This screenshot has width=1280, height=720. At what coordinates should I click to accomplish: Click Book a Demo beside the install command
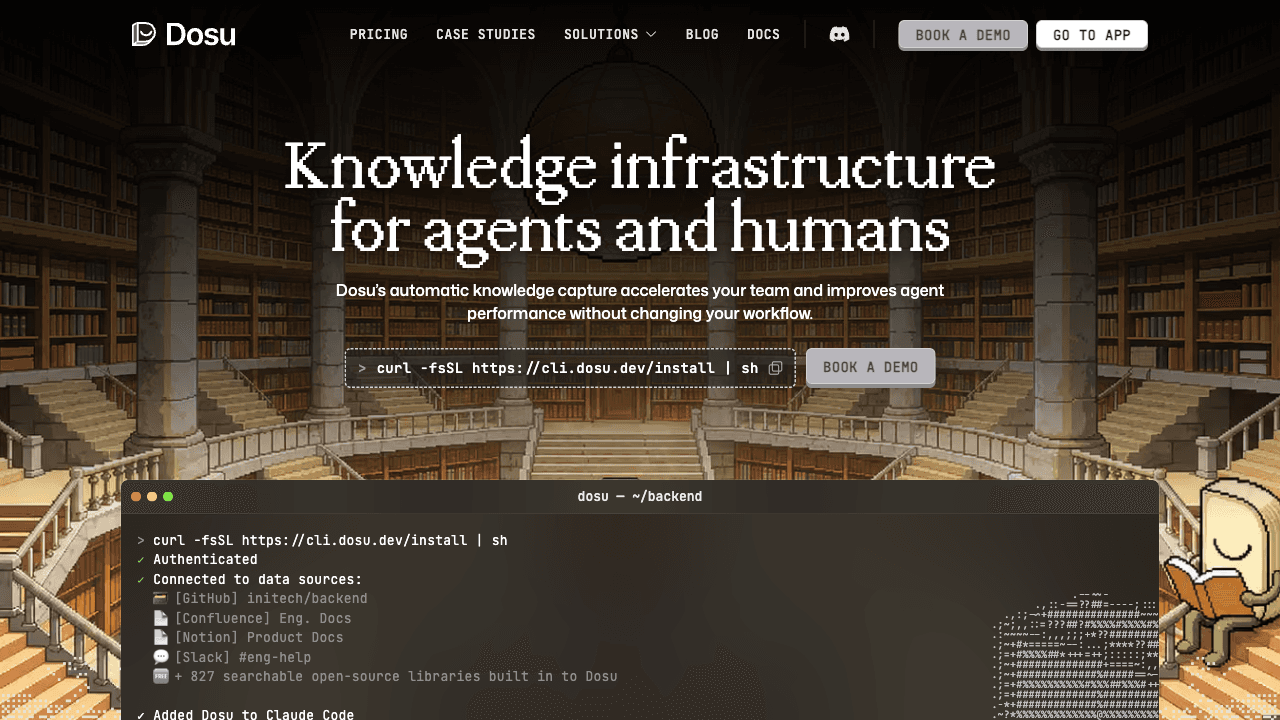[870, 367]
